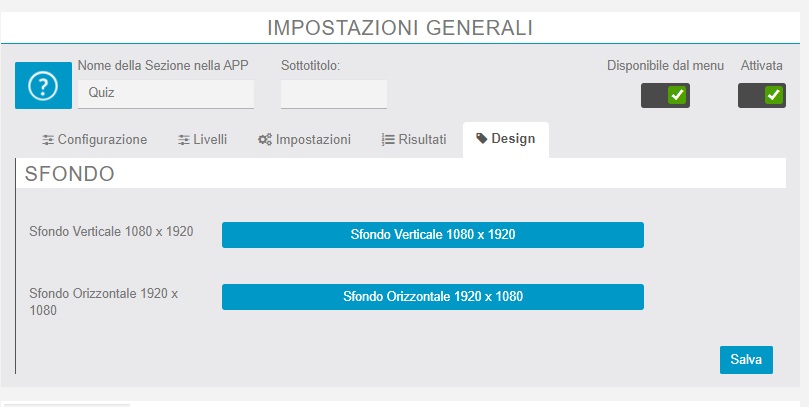Toggle the Disponibile dal menu switch
The height and width of the screenshot is (407, 809).
[665, 96]
